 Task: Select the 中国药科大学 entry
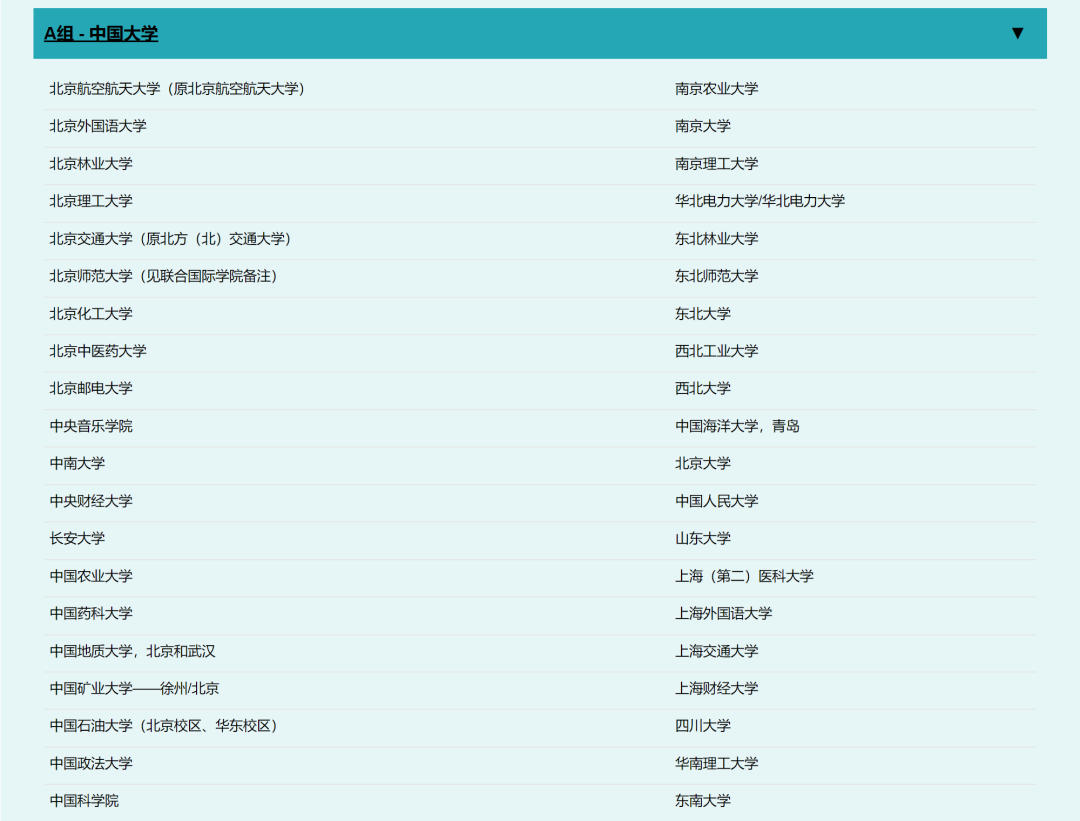click(x=91, y=614)
